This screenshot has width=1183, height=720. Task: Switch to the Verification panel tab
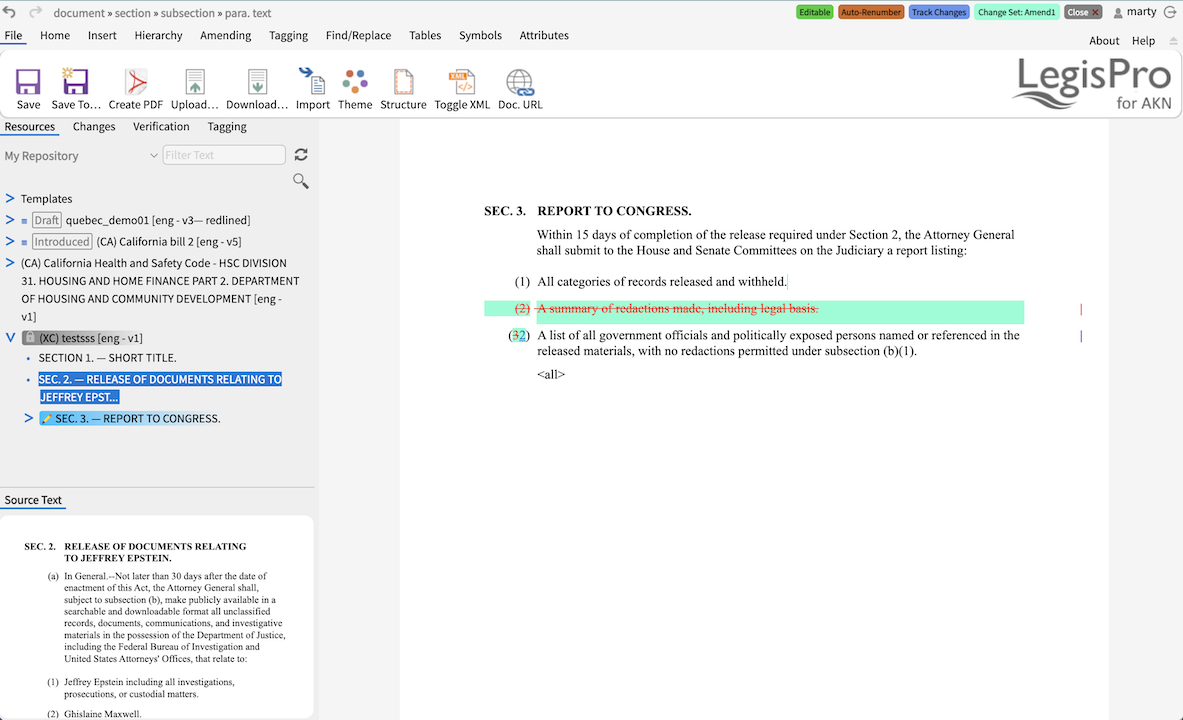161,127
